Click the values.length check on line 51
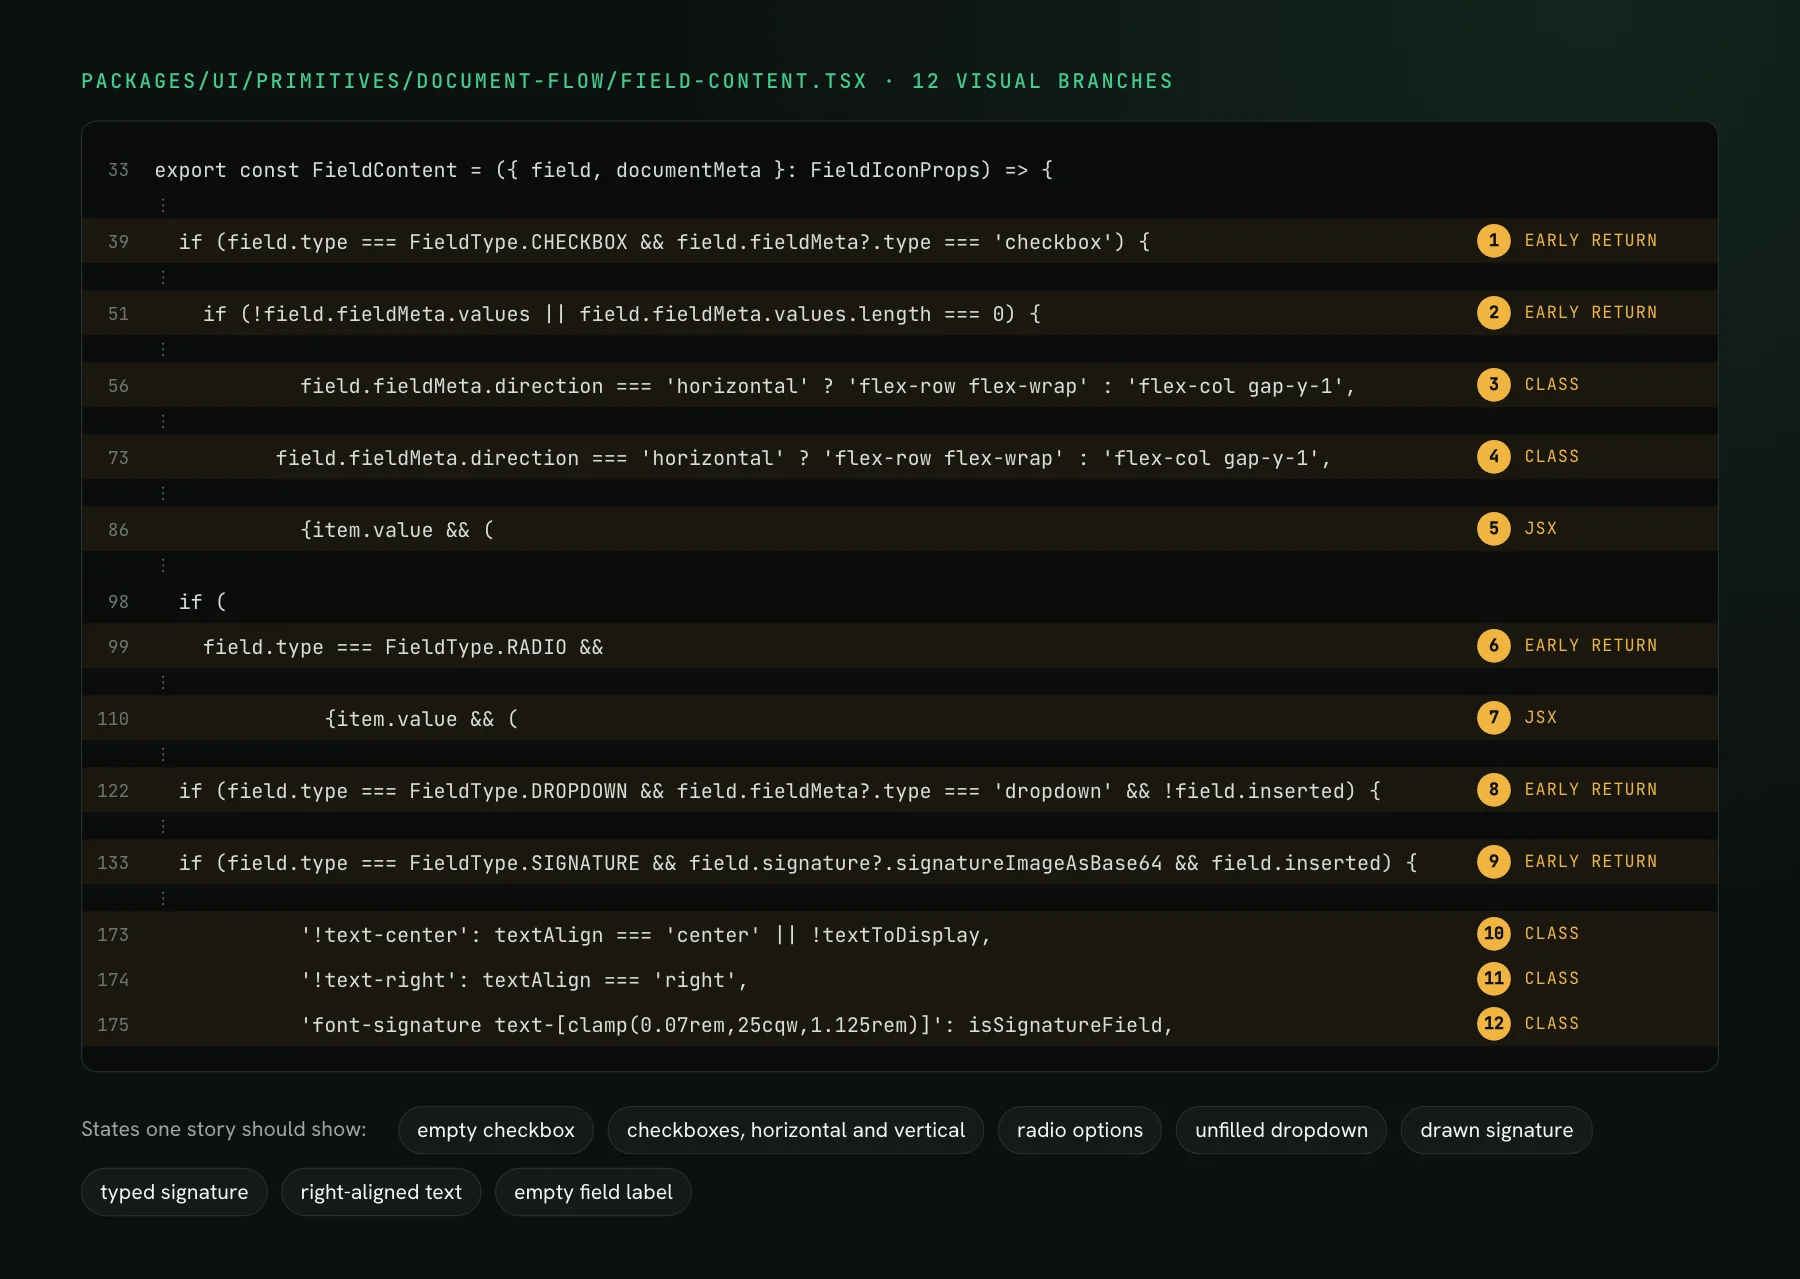 click(622, 314)
